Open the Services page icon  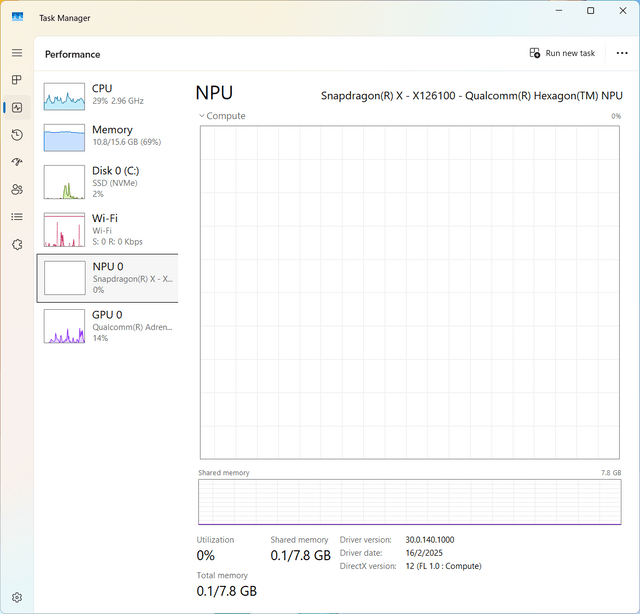click(x=17, y=245)
